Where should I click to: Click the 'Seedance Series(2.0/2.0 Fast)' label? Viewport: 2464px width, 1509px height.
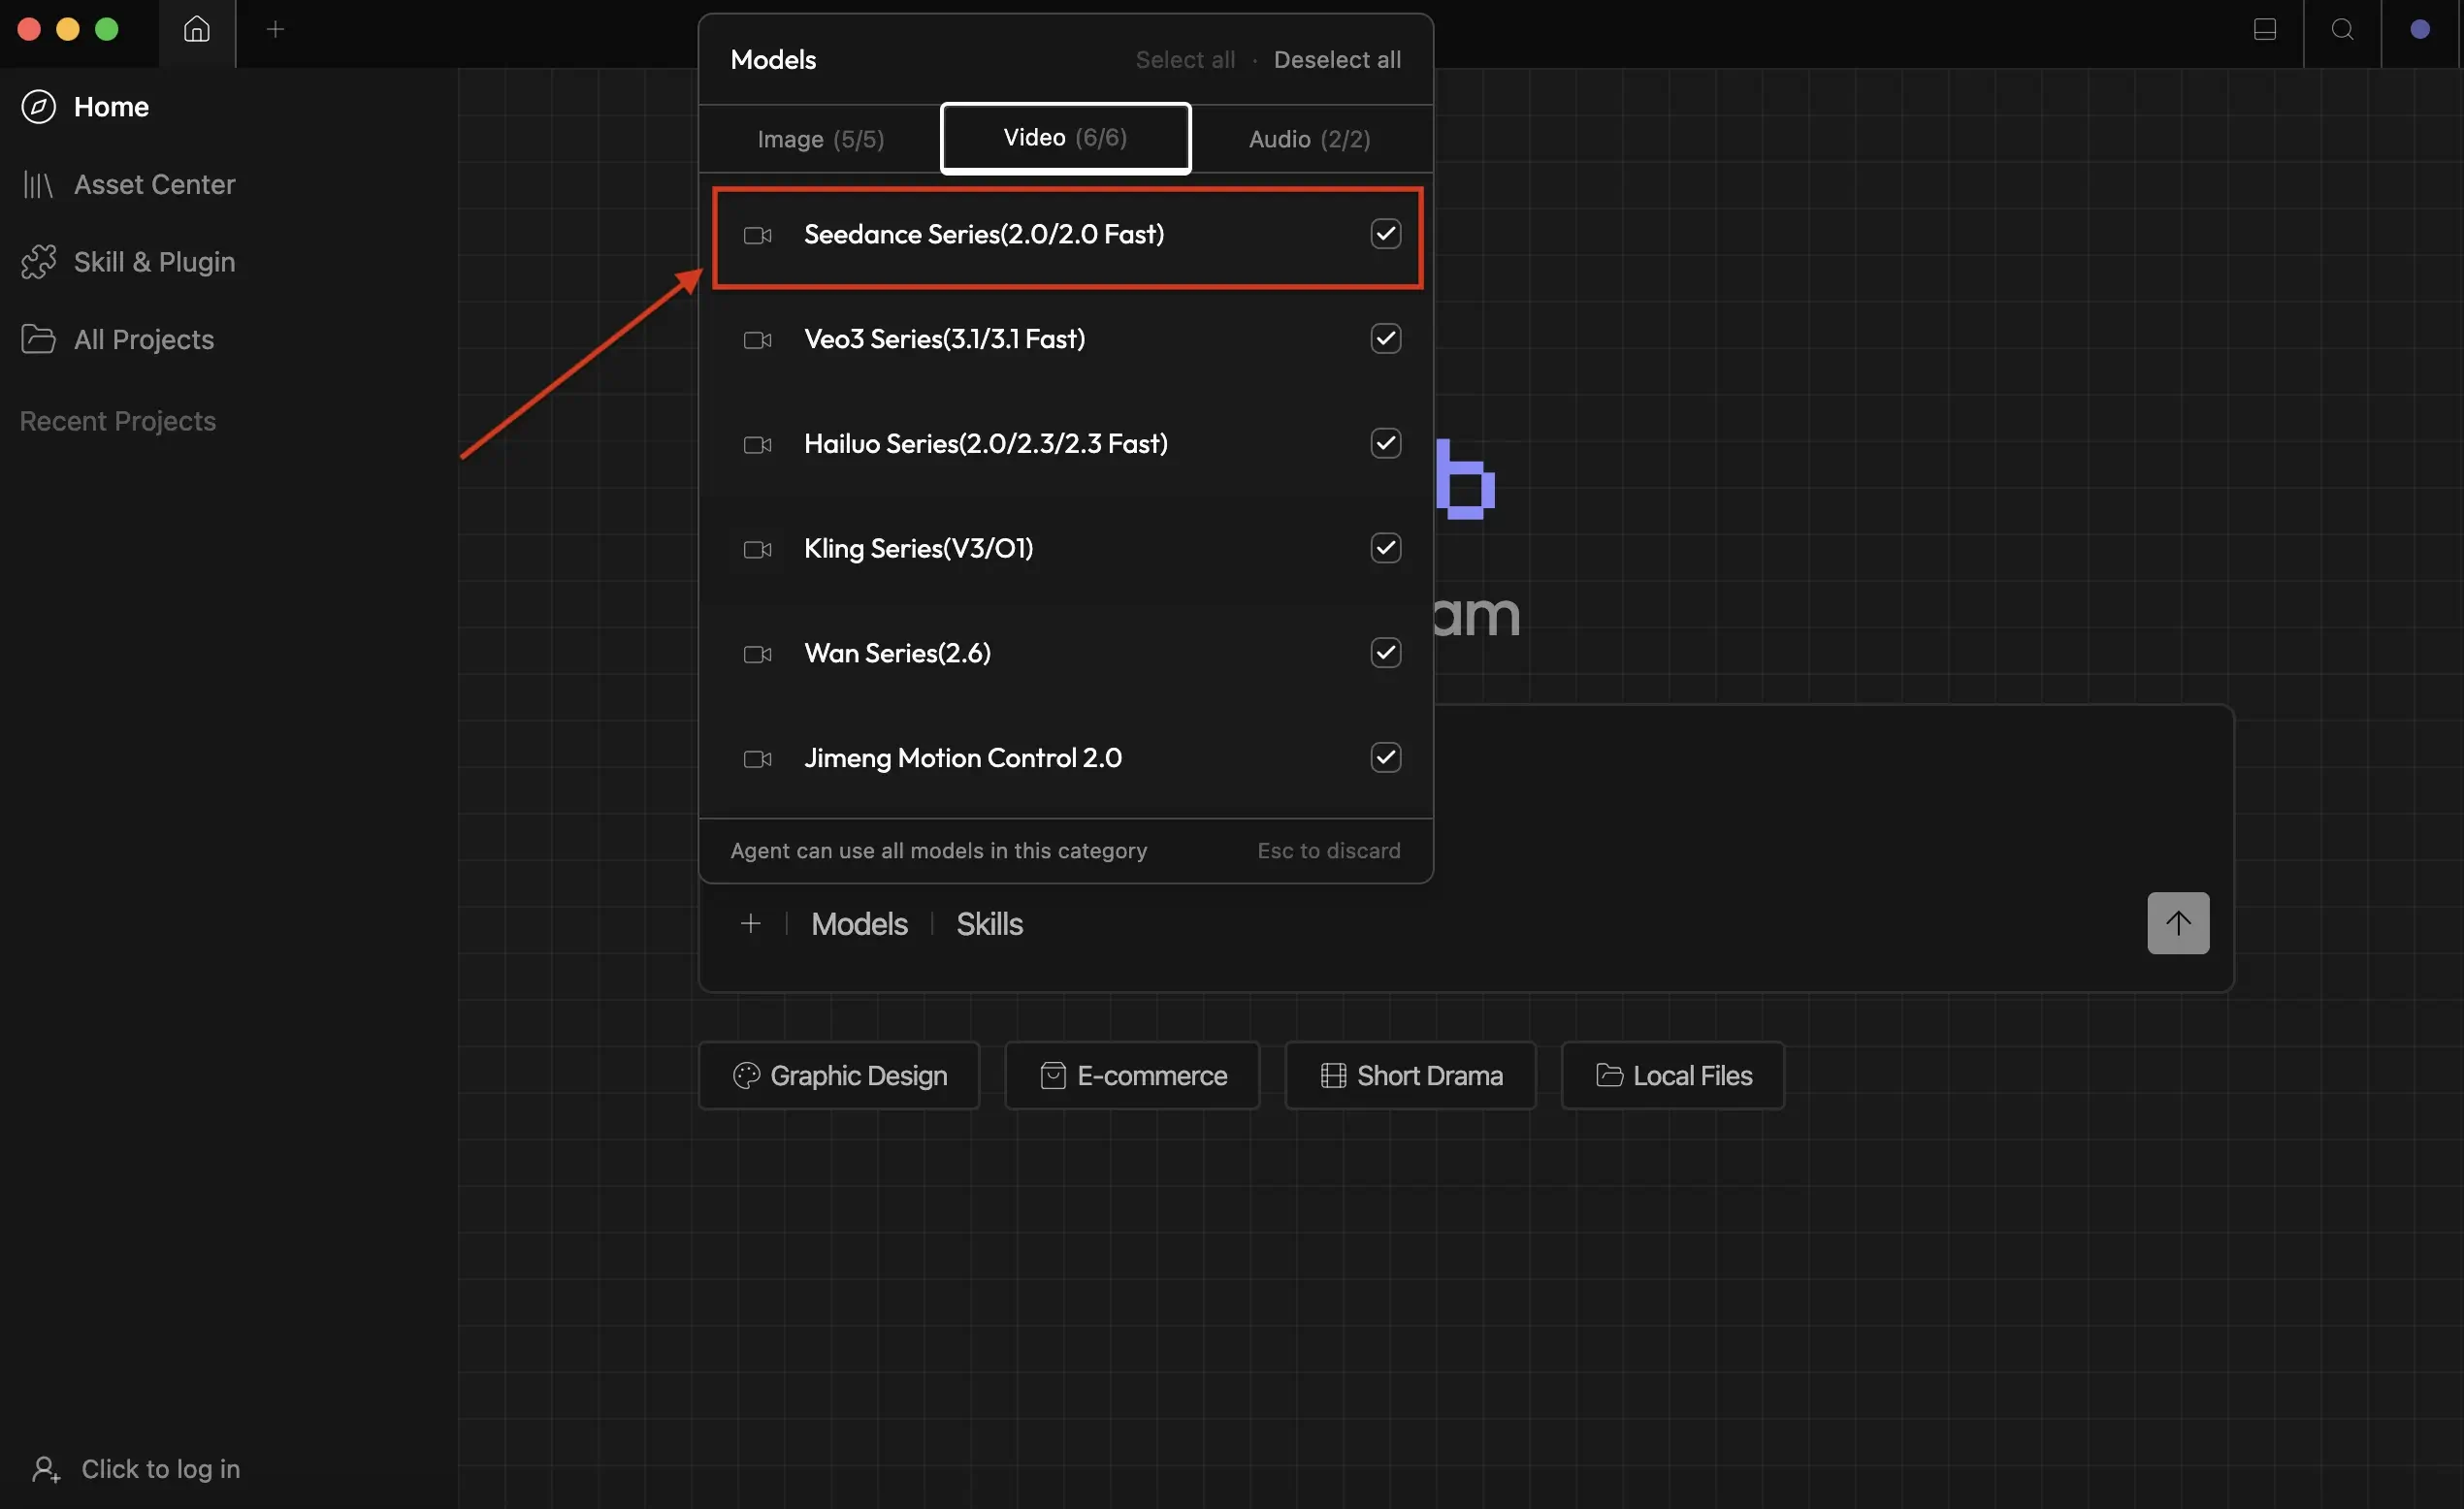[x=984, y=234]
